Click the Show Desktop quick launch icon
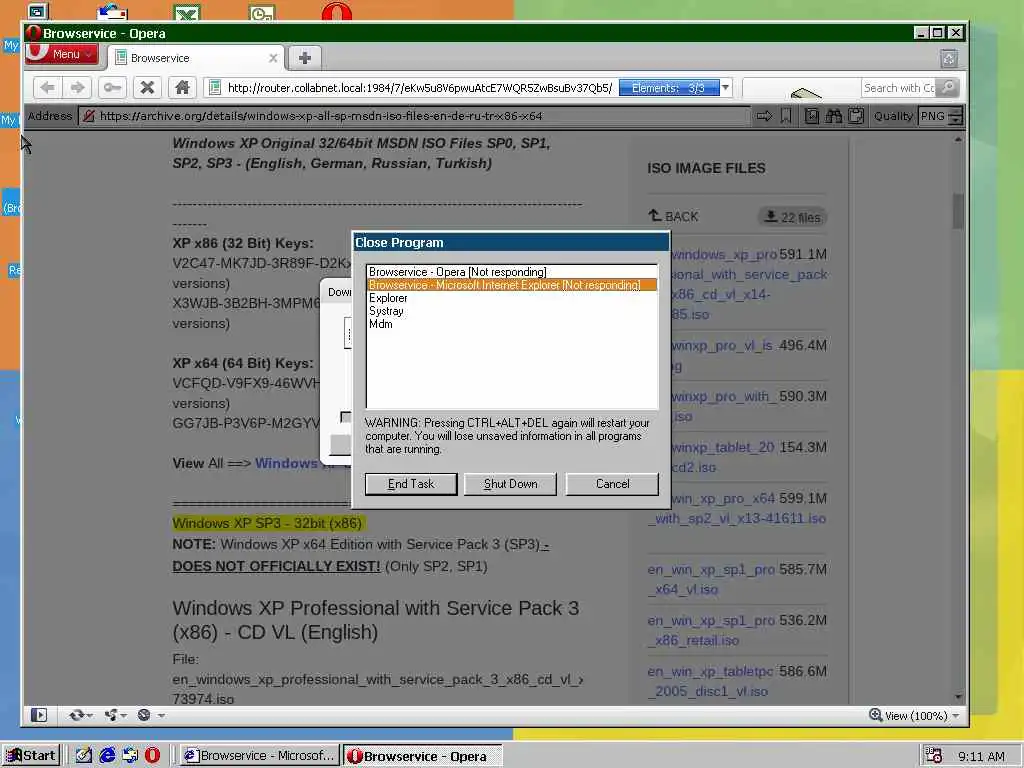 pos(84,756)
